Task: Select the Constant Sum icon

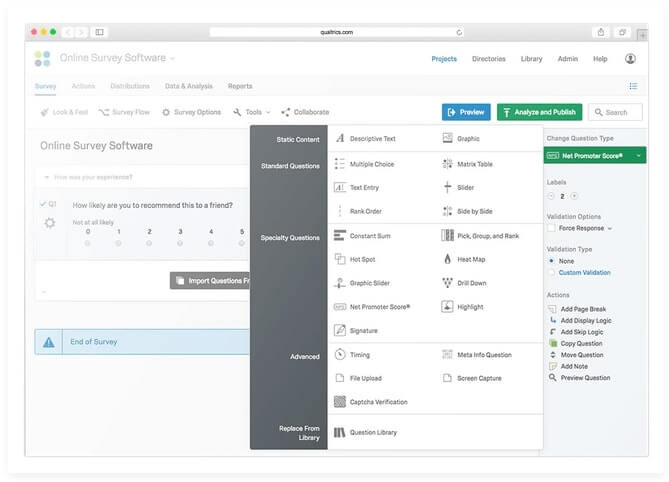Action: pyautogui.click(x=340, y=235)
